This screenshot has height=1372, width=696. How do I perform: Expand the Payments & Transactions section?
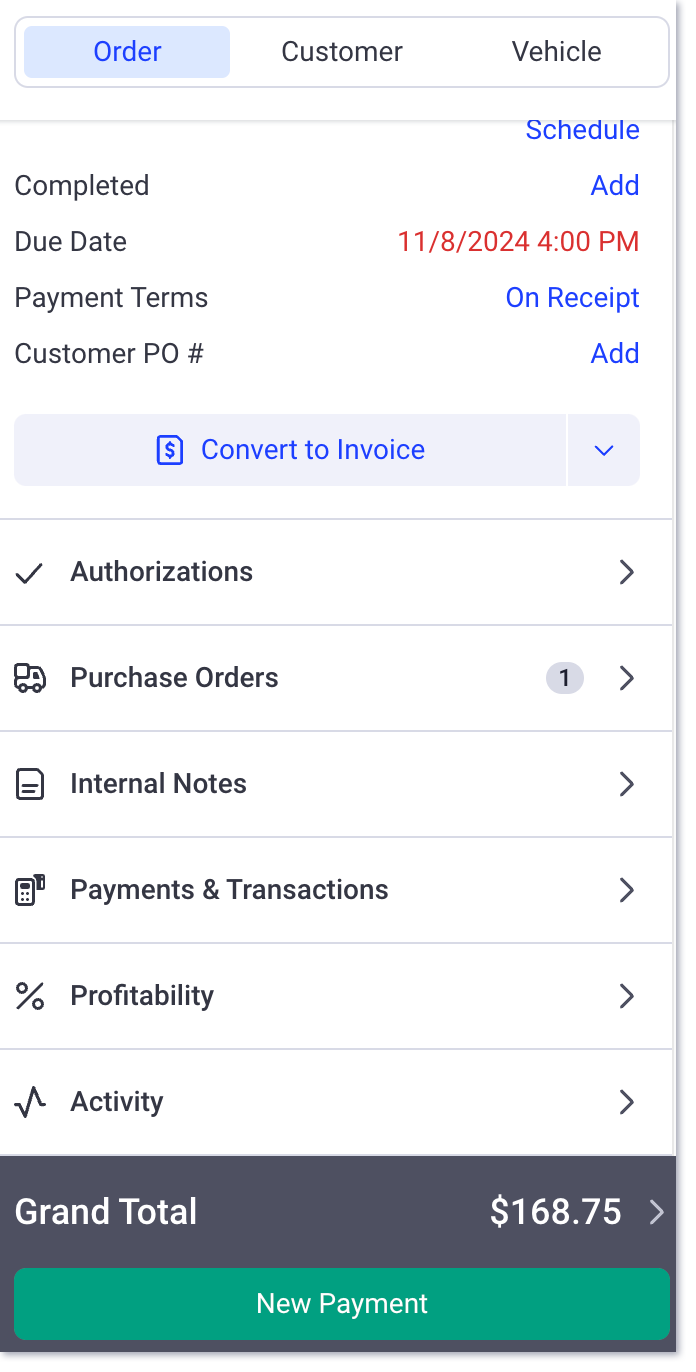(627, 890)
